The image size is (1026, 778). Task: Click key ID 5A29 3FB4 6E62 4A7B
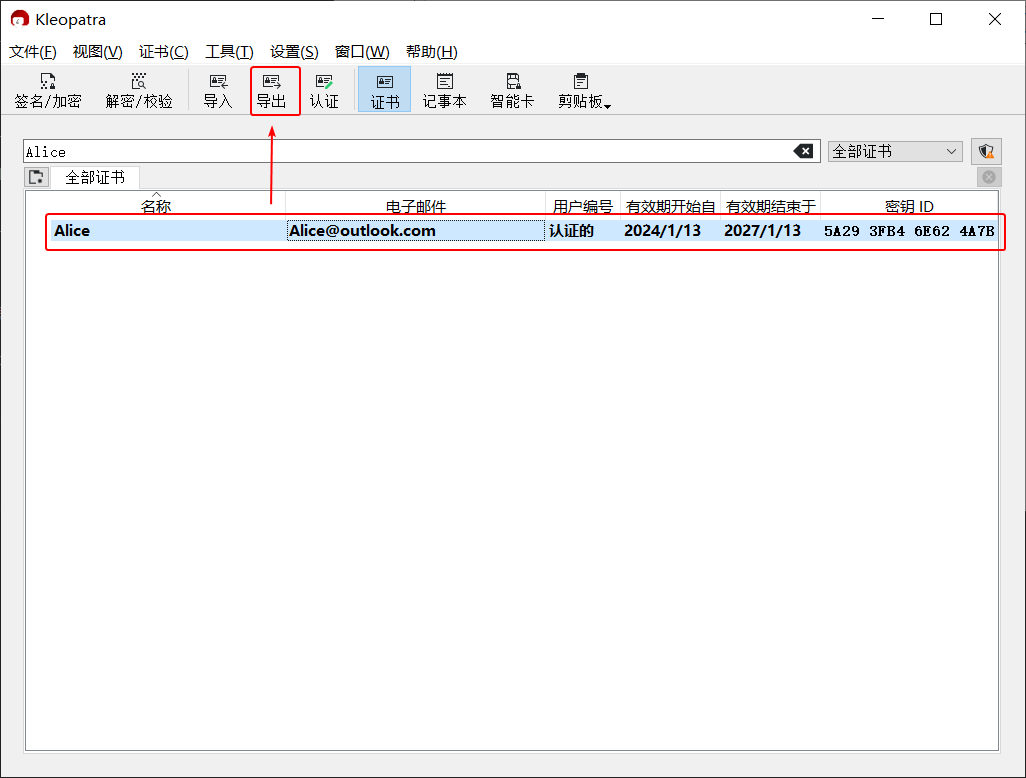pos(909,230)
